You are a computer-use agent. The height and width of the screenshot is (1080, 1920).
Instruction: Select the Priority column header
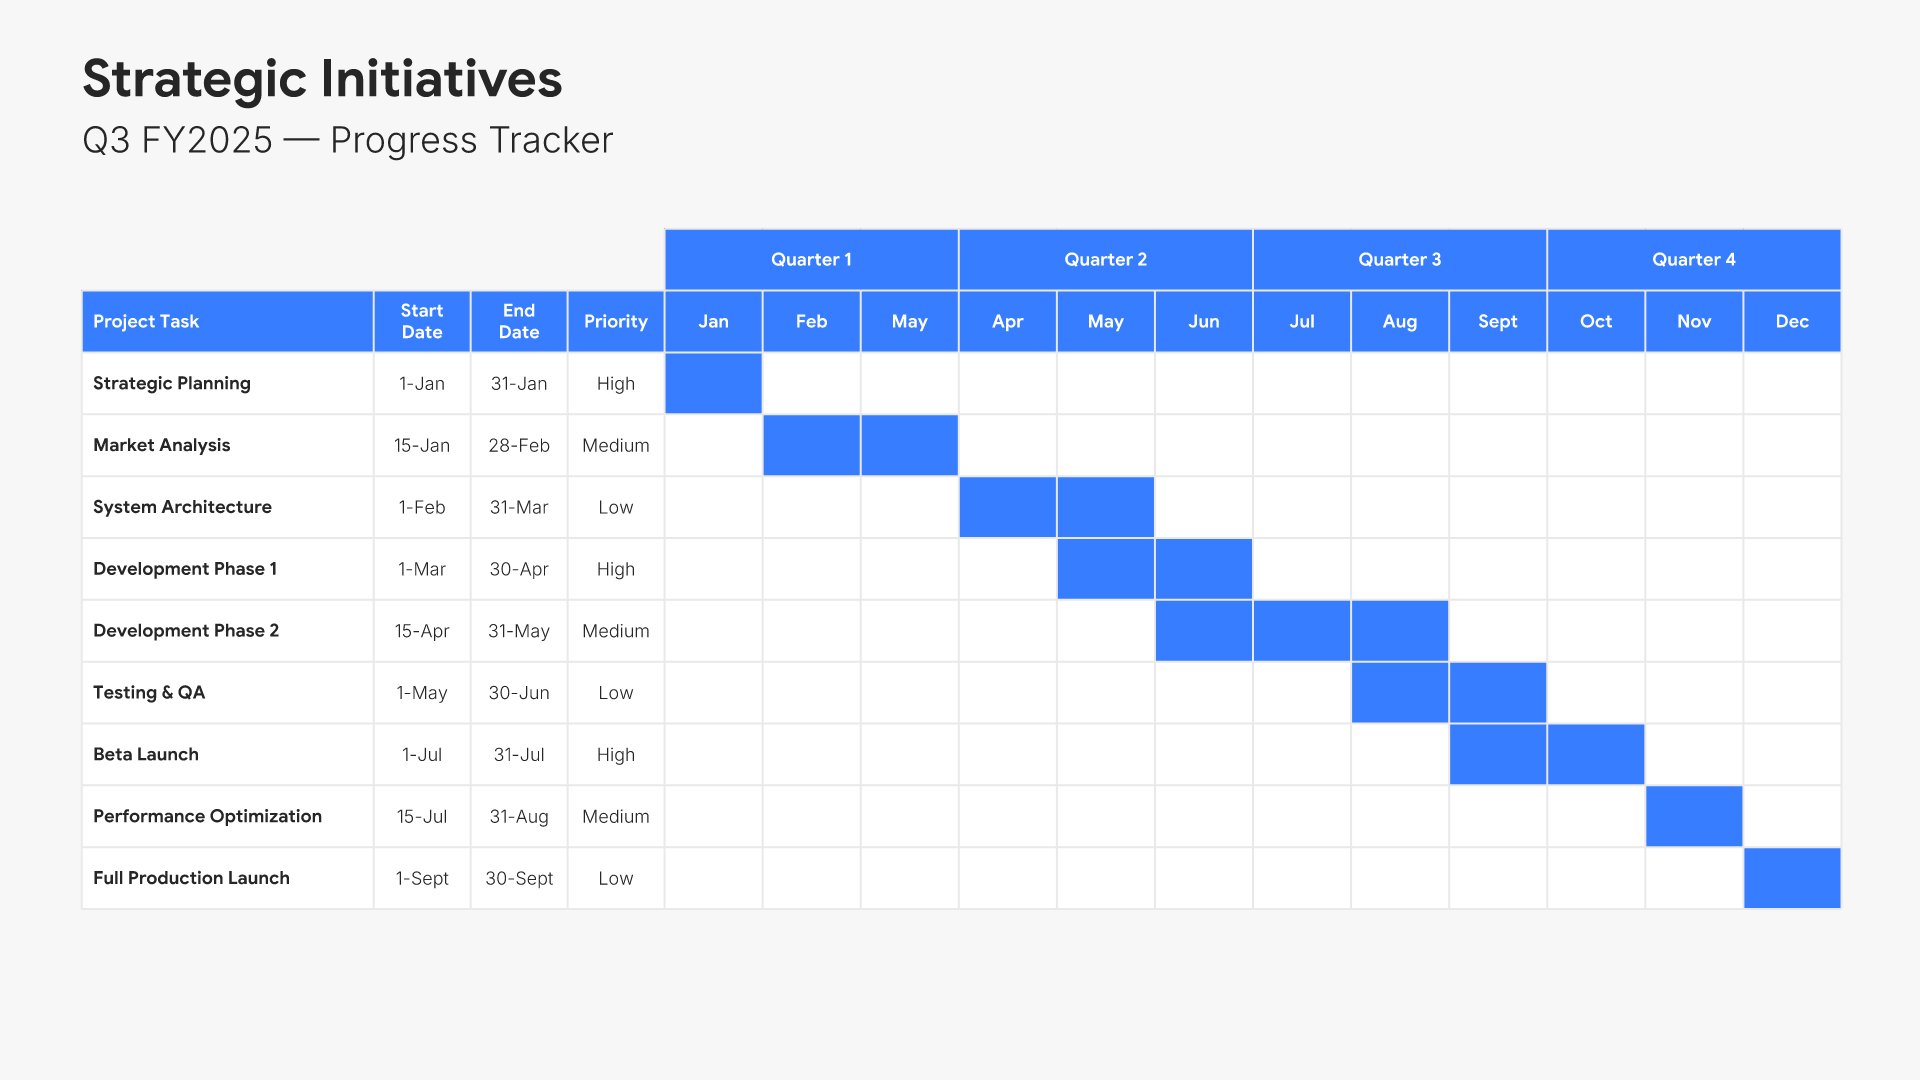pos(615,321)
